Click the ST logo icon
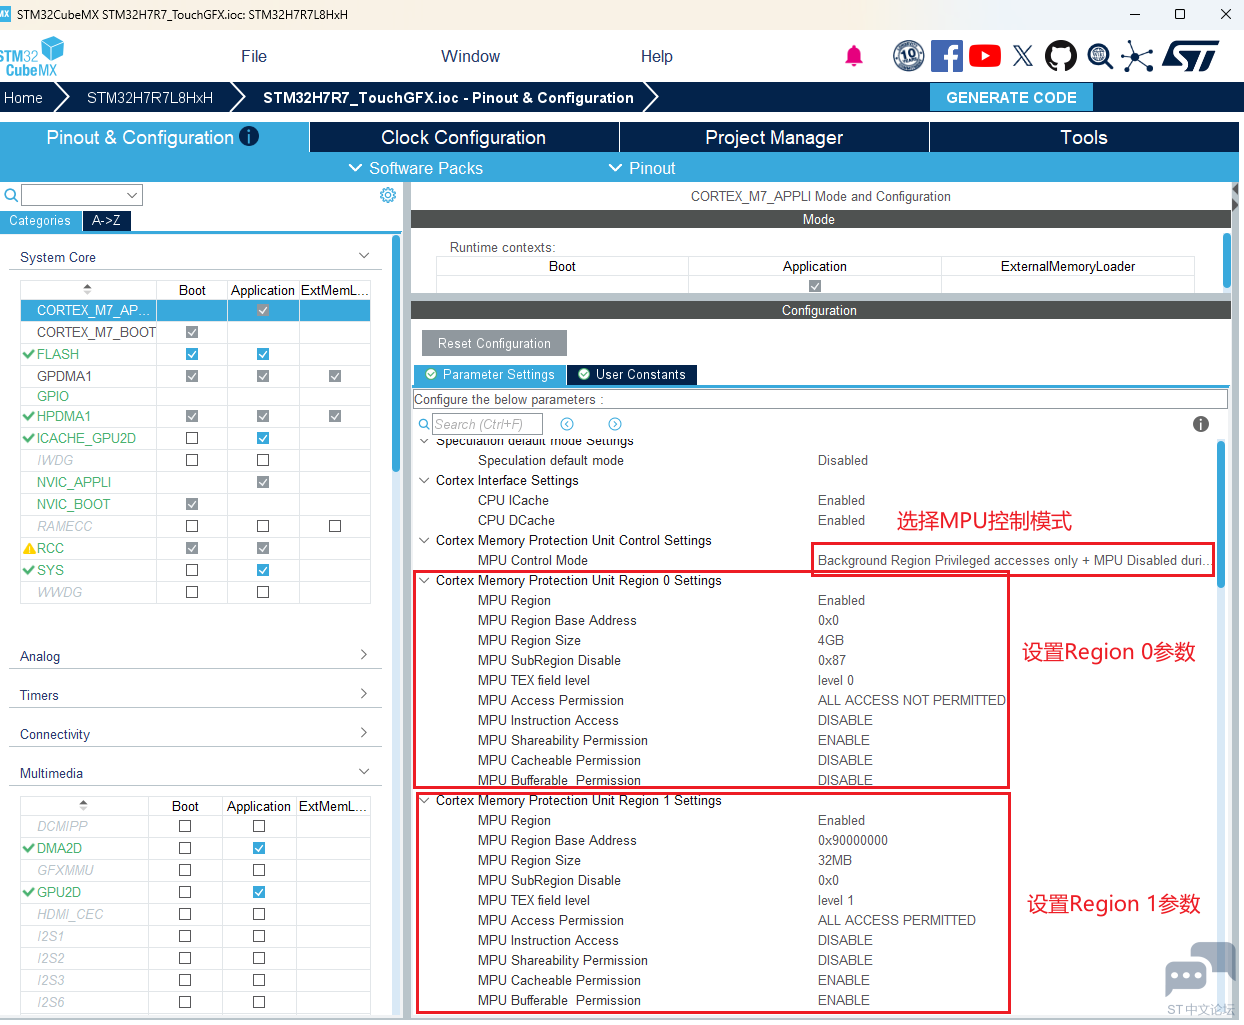This screenshot has width=1244, height=1025. click(x=1190, y=56)
